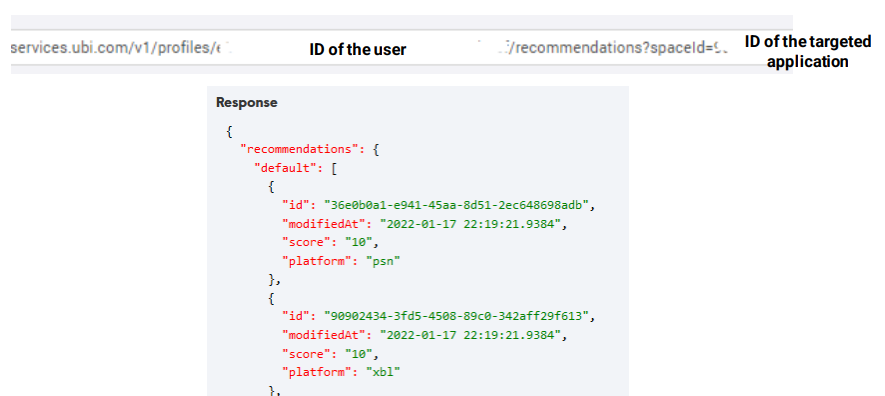Select the id value starting 90902434
The image size is (885, 396).
[x=457, y=316]
